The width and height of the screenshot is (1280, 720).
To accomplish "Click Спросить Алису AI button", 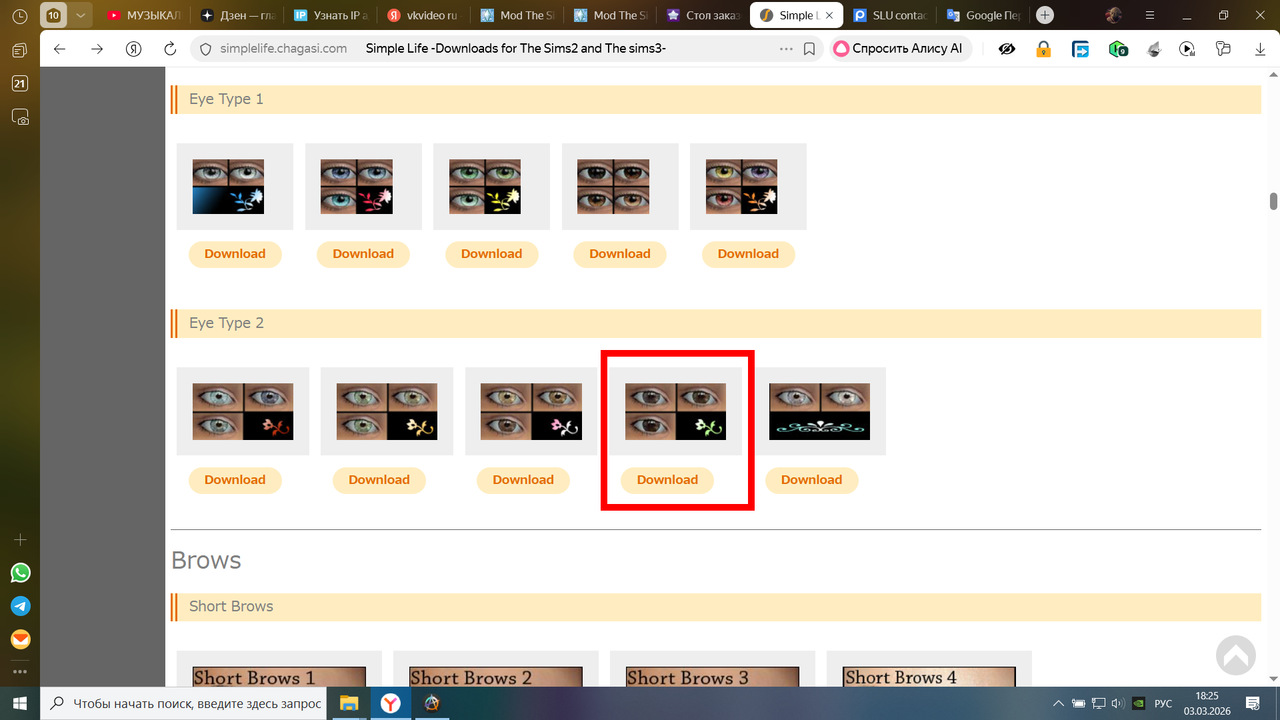I will point(899,49).
